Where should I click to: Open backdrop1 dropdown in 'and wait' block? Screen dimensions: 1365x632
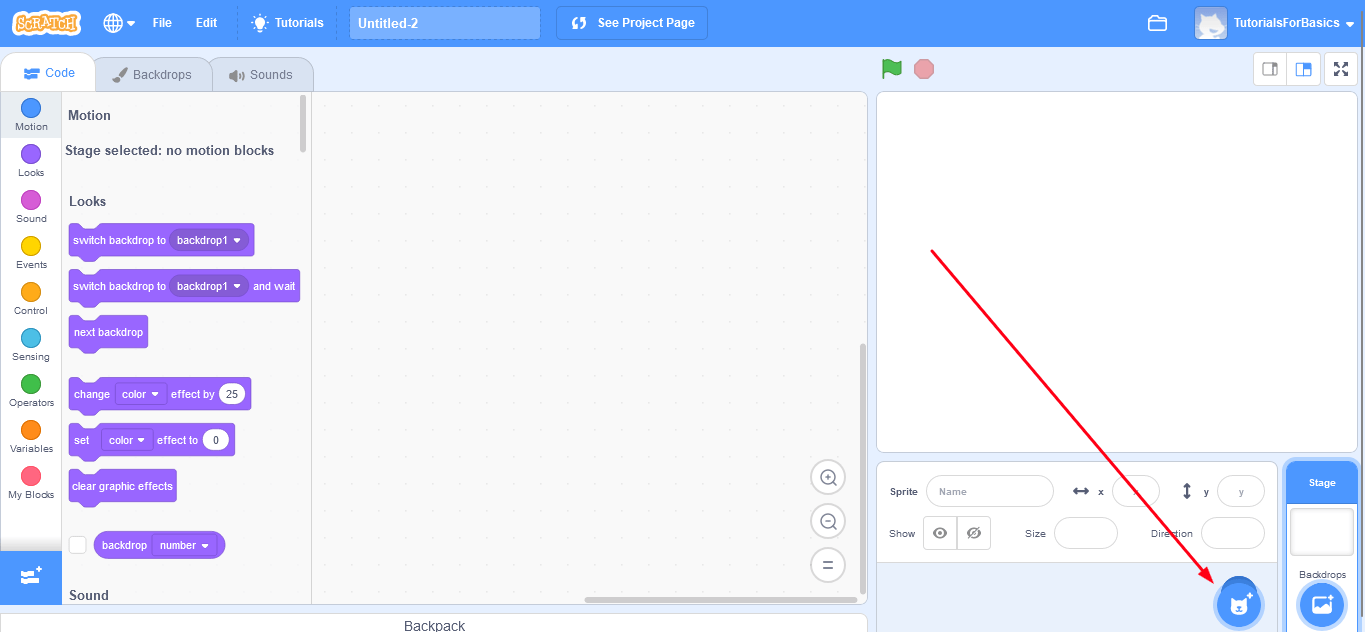coord(209,286)
